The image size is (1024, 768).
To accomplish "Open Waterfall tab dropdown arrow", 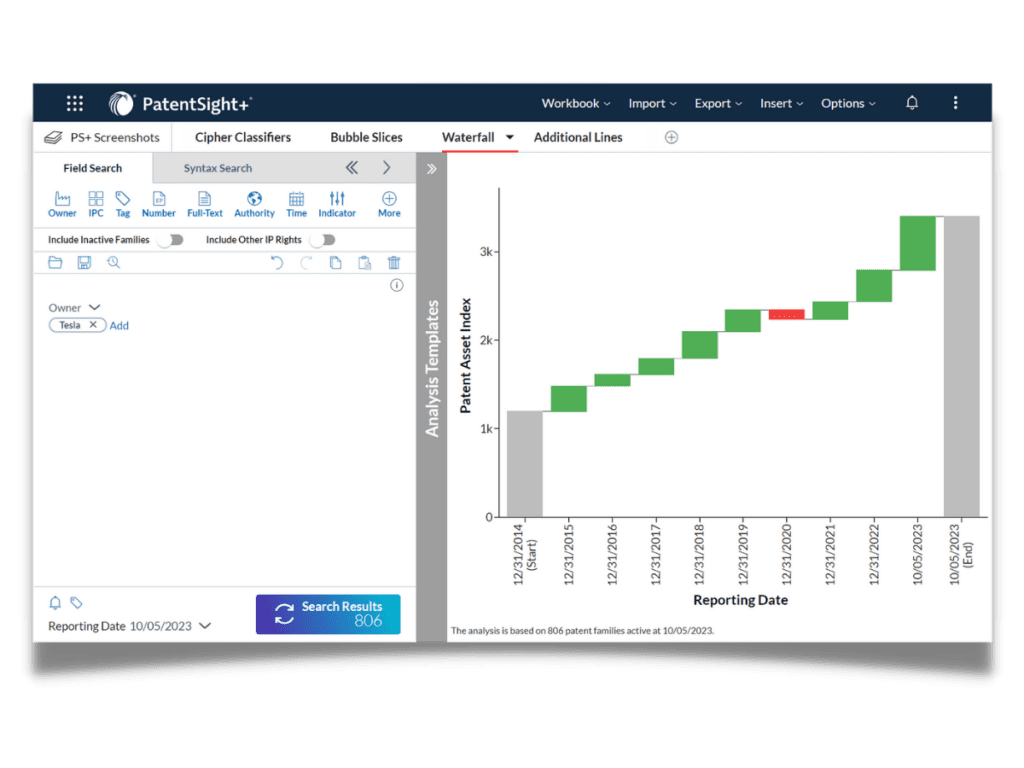I will tap(510, 137).
